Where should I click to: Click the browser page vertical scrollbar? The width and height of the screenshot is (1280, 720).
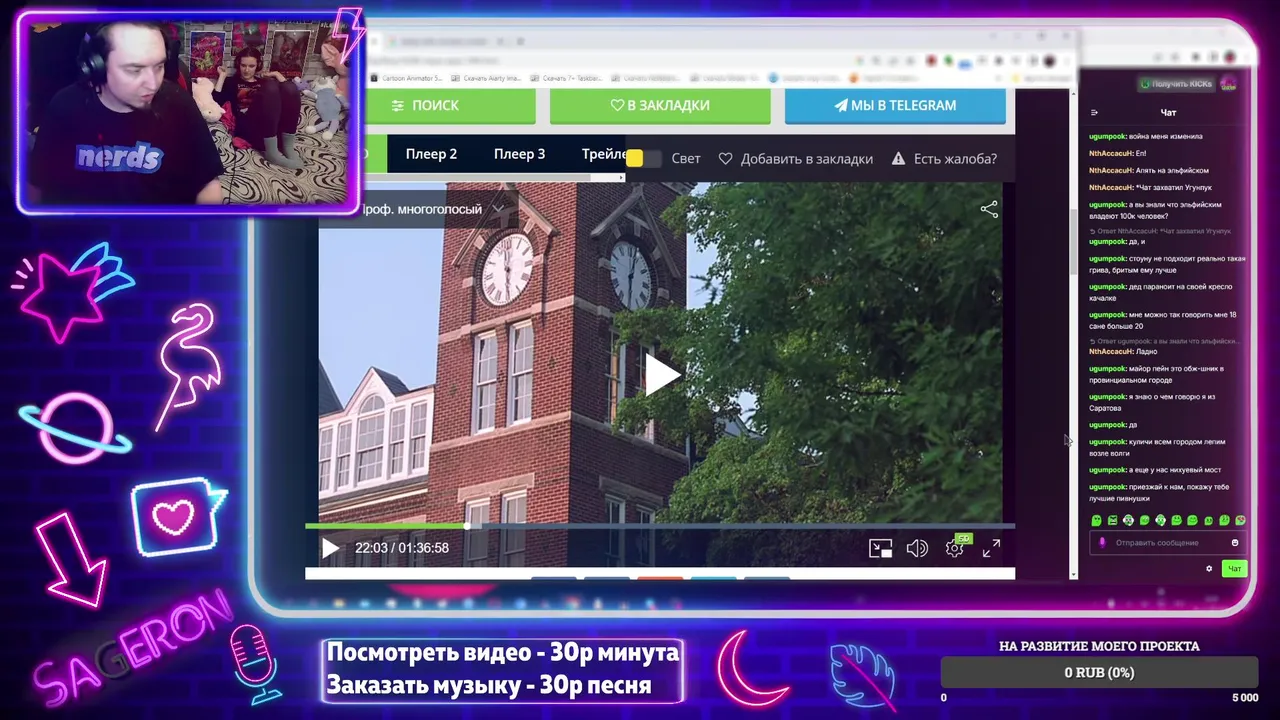coord(1073,240)
